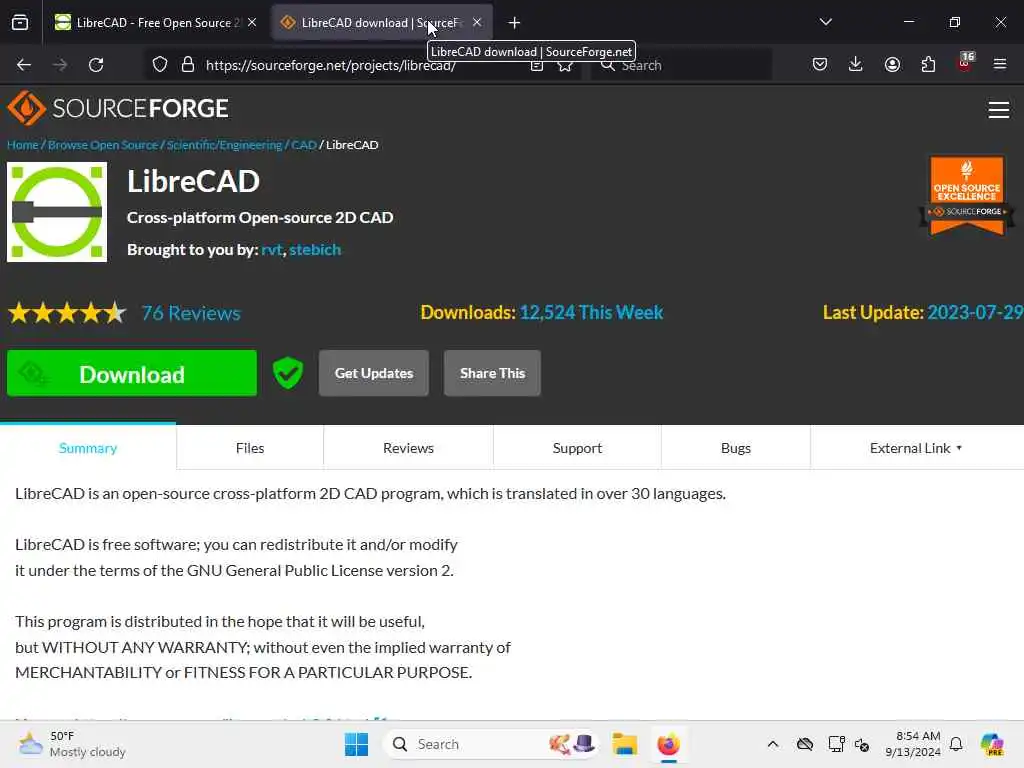Go to Home breadcrumb link
1024x768 pixels.
[x=23, y=145]
